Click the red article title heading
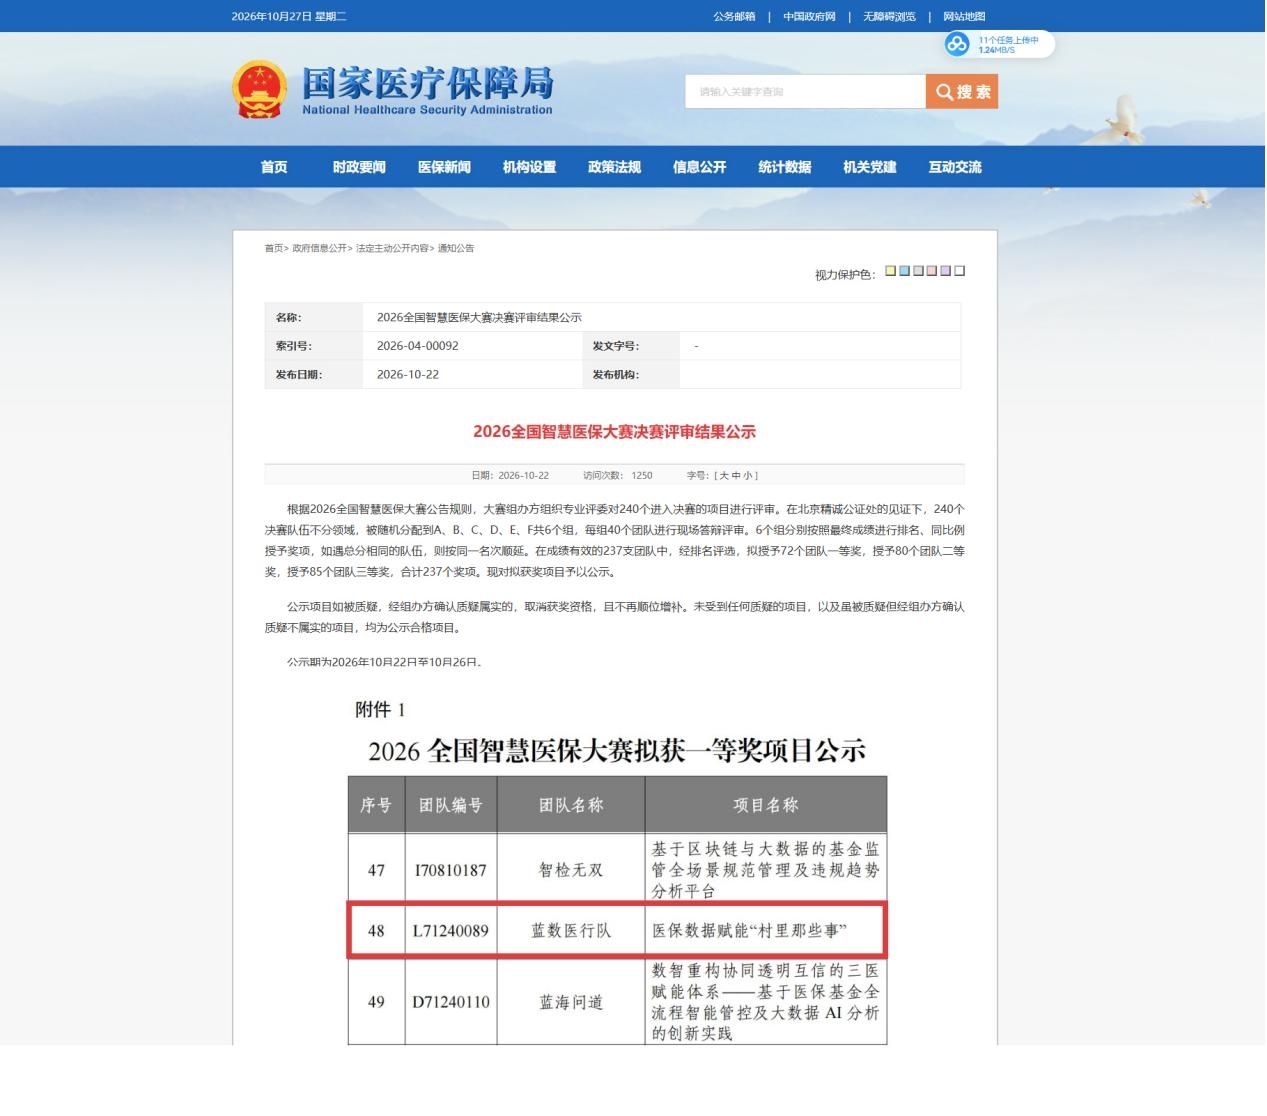This screenshot has height=1116, width=1267. coord(614,432)
